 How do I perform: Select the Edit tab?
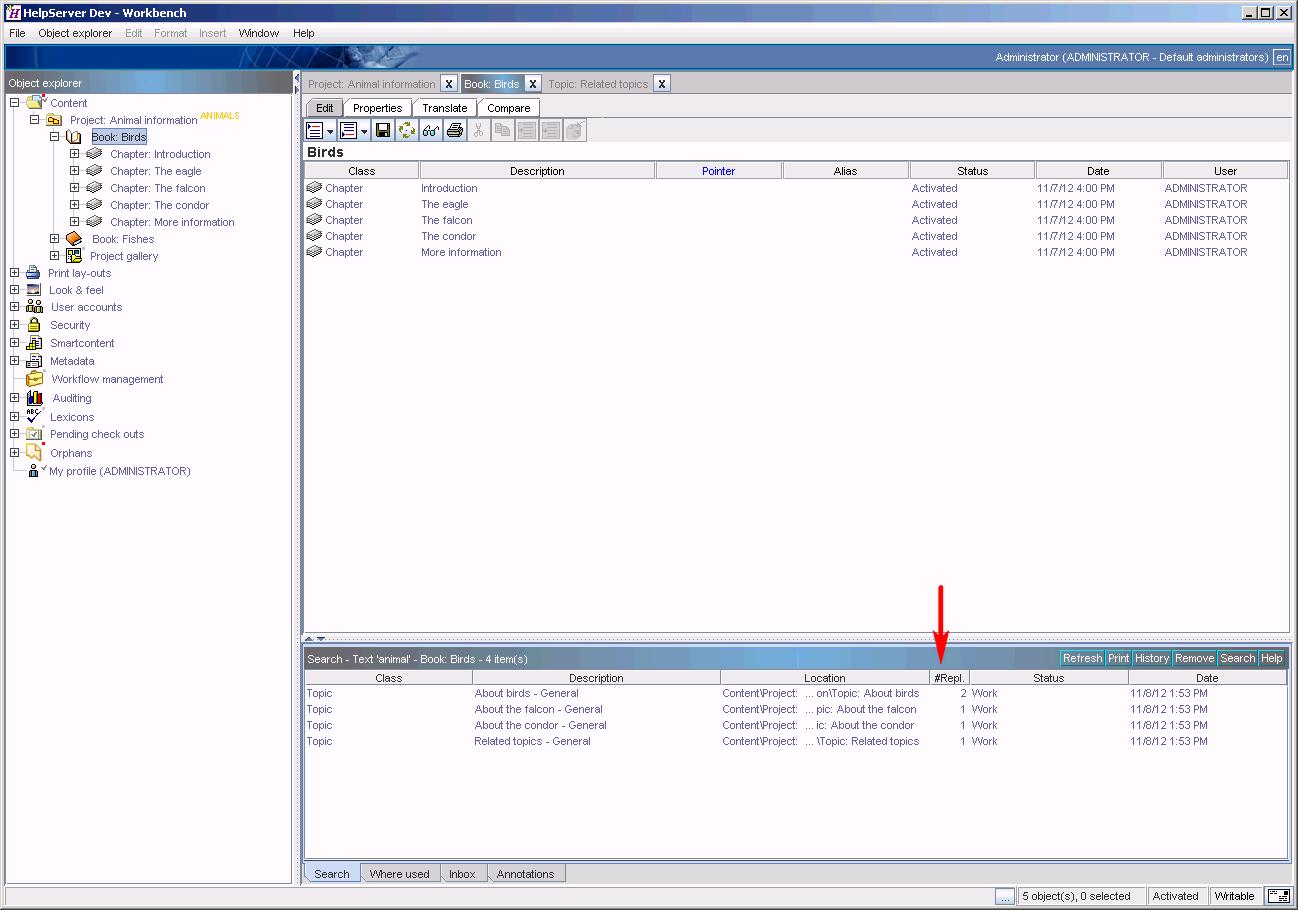[x=325, y=108]
